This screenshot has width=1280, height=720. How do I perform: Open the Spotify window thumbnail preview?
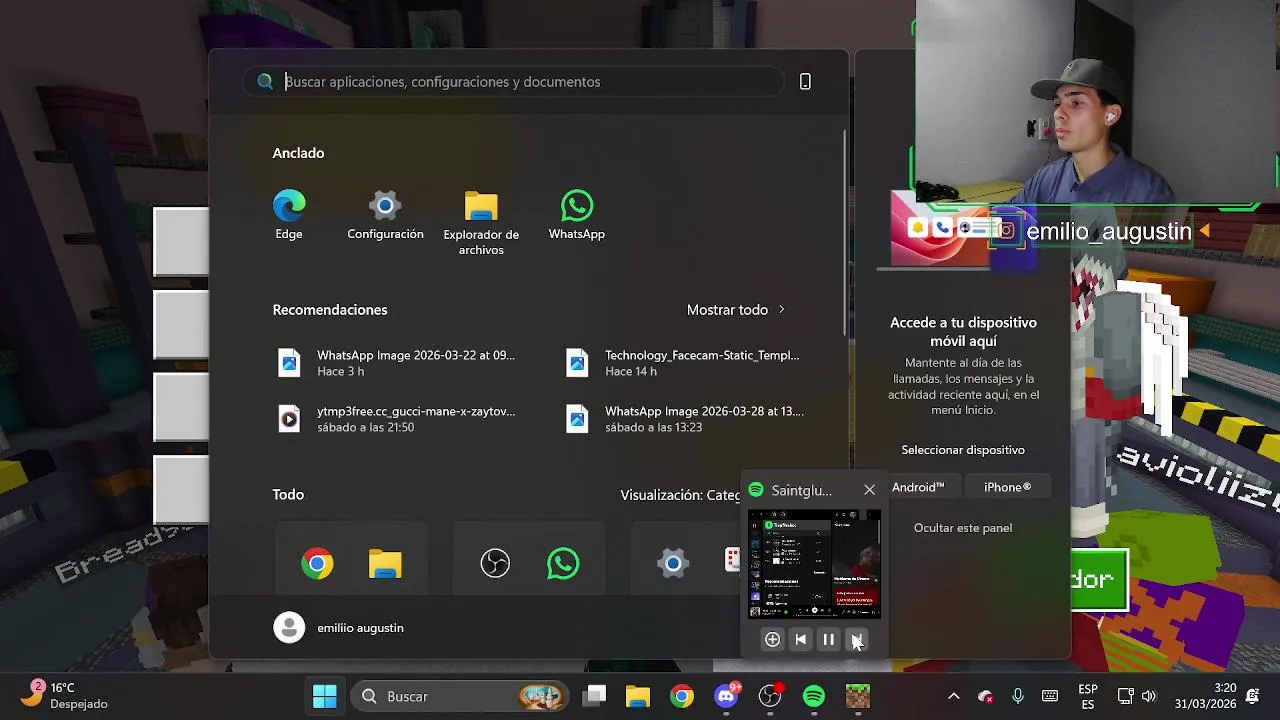(x=814, y=564)
